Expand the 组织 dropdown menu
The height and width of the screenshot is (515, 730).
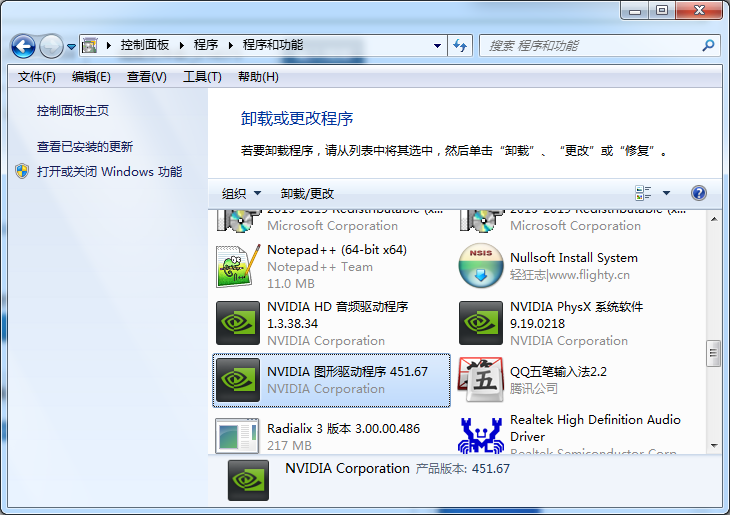point(241,193)
